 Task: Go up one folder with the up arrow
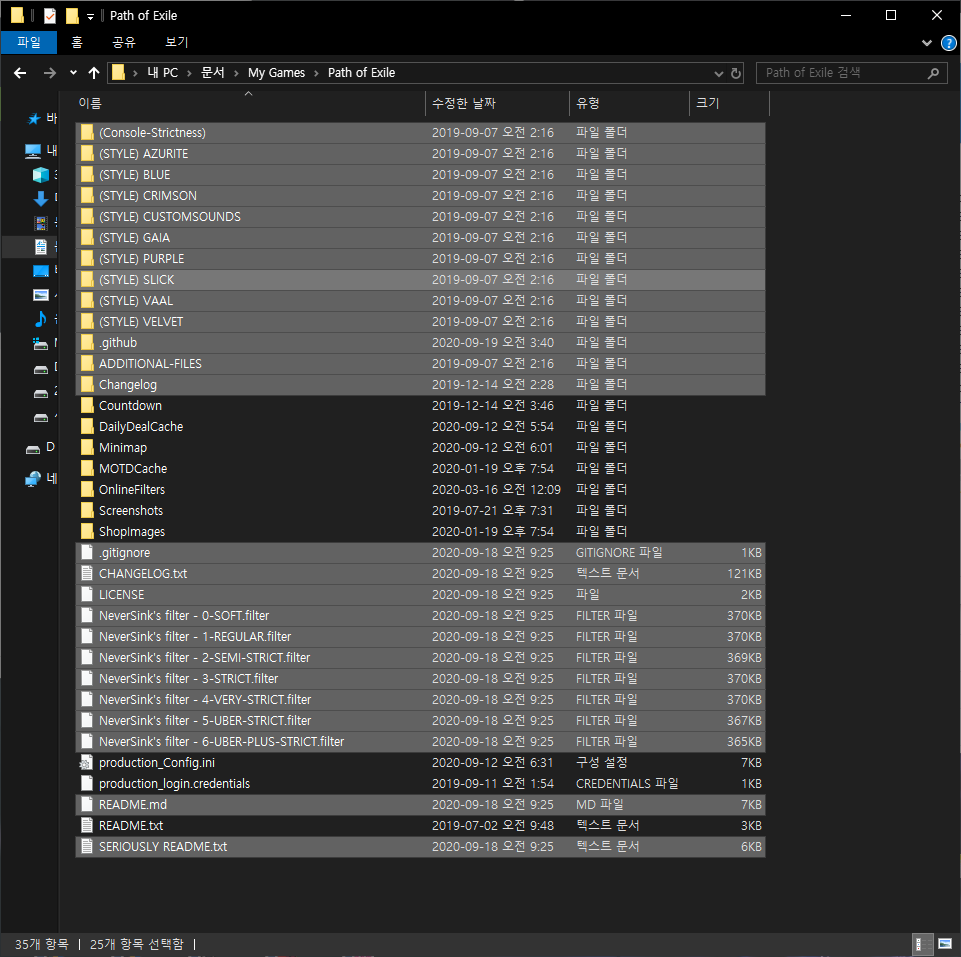point(94,73)
